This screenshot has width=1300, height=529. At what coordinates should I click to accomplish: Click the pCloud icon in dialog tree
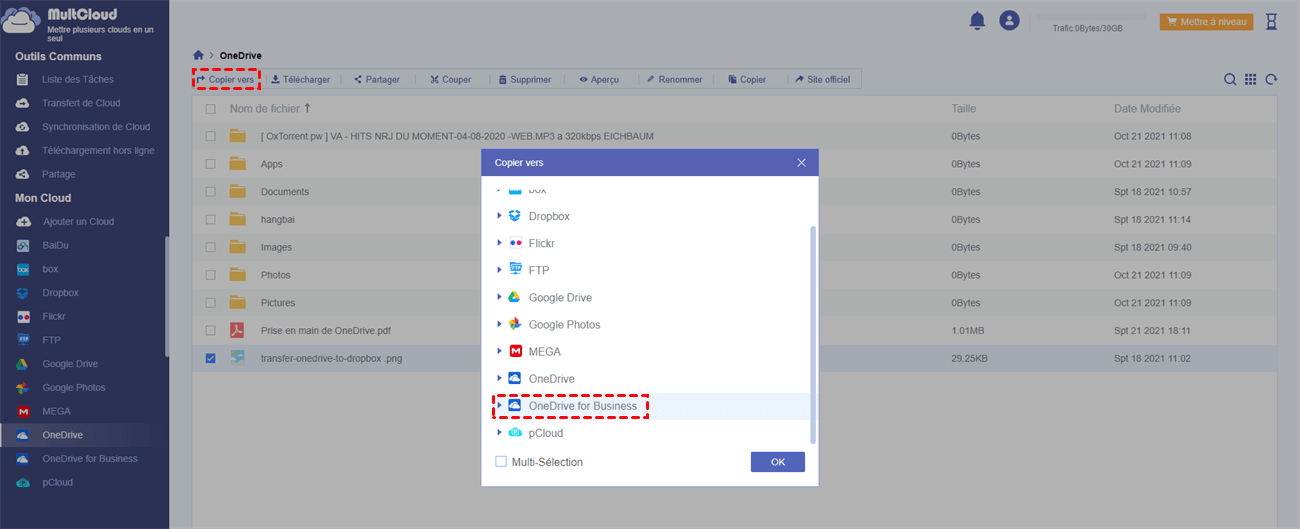515,433
